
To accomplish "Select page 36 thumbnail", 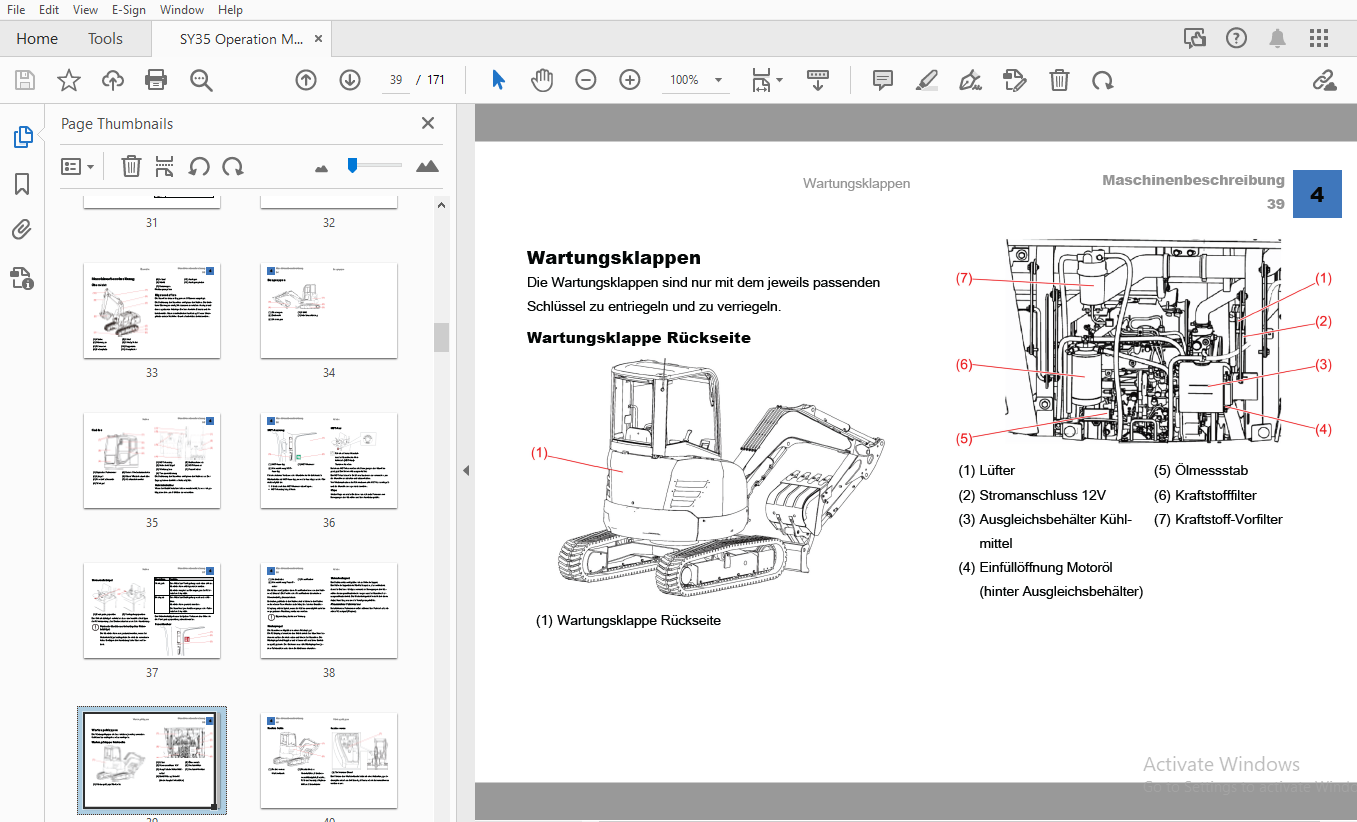I will point(329,460).
